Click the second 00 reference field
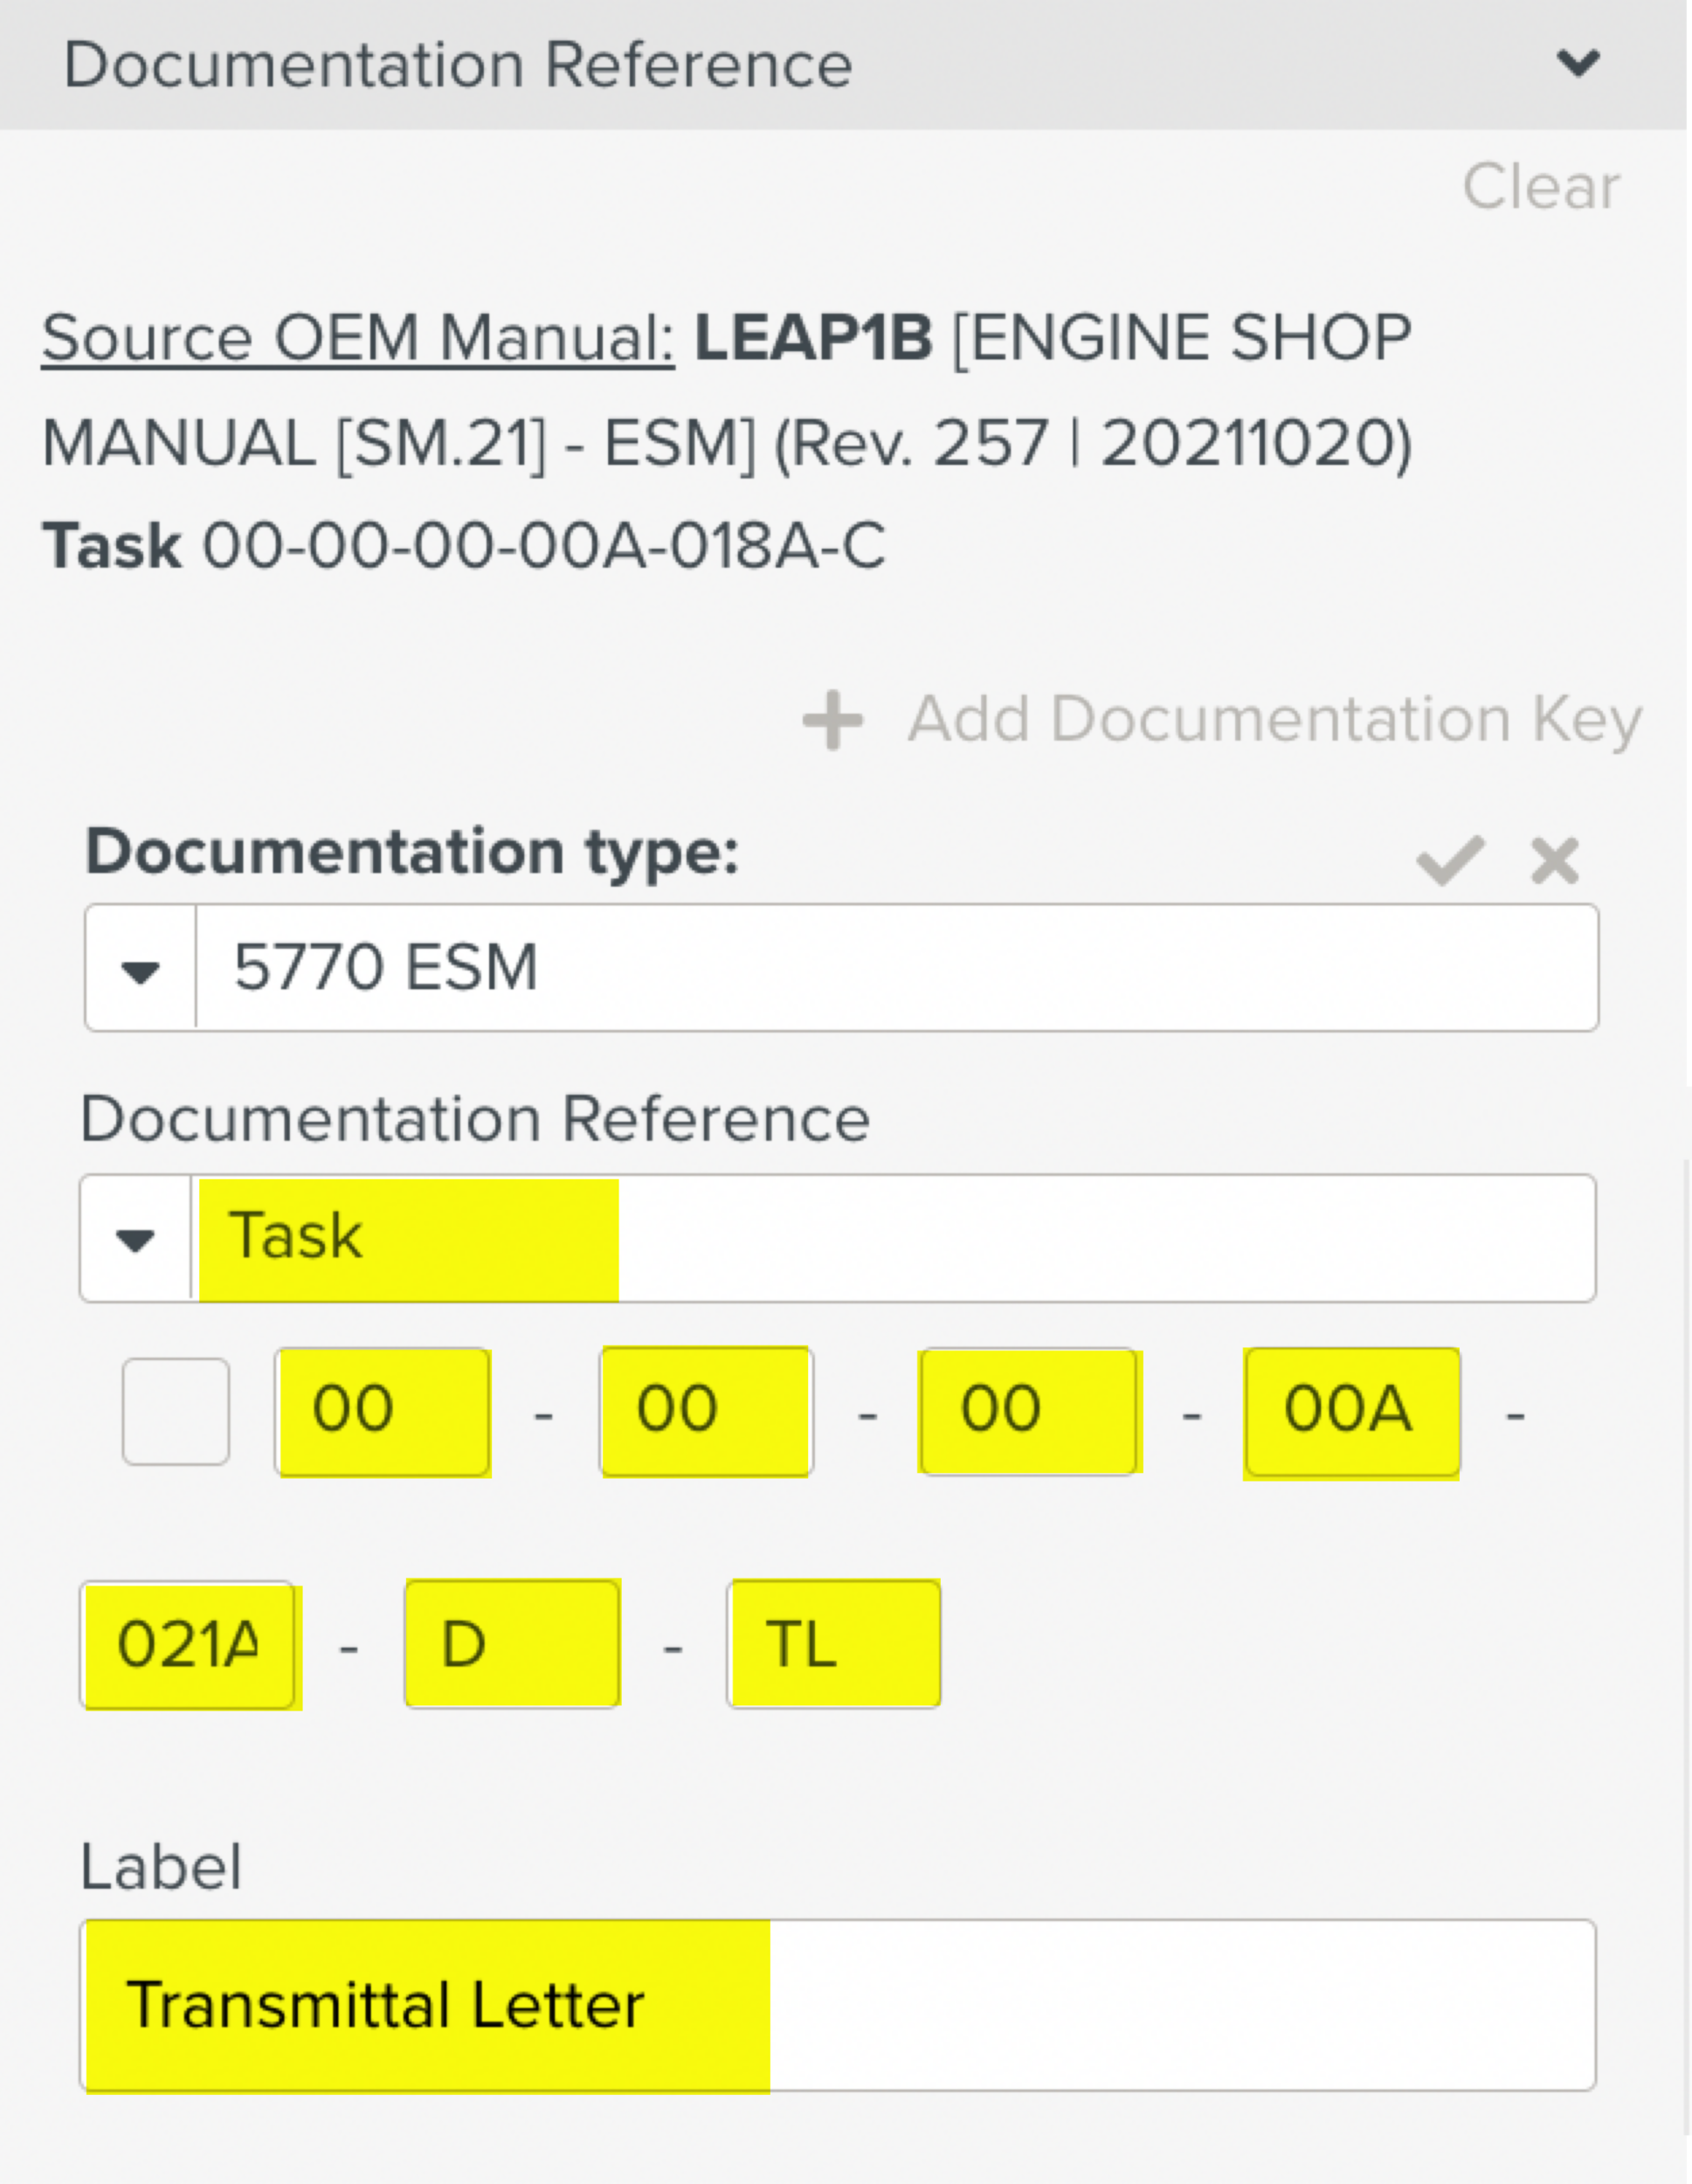This screenshot has height=2184, width=1692. click(x=707, y=1411)
